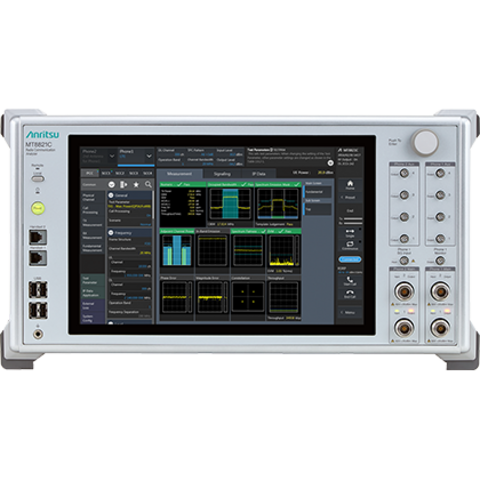The width and height of the screenshot is (480, 480).
Task: Click the Scenario setting row
Action: point(130,222)
